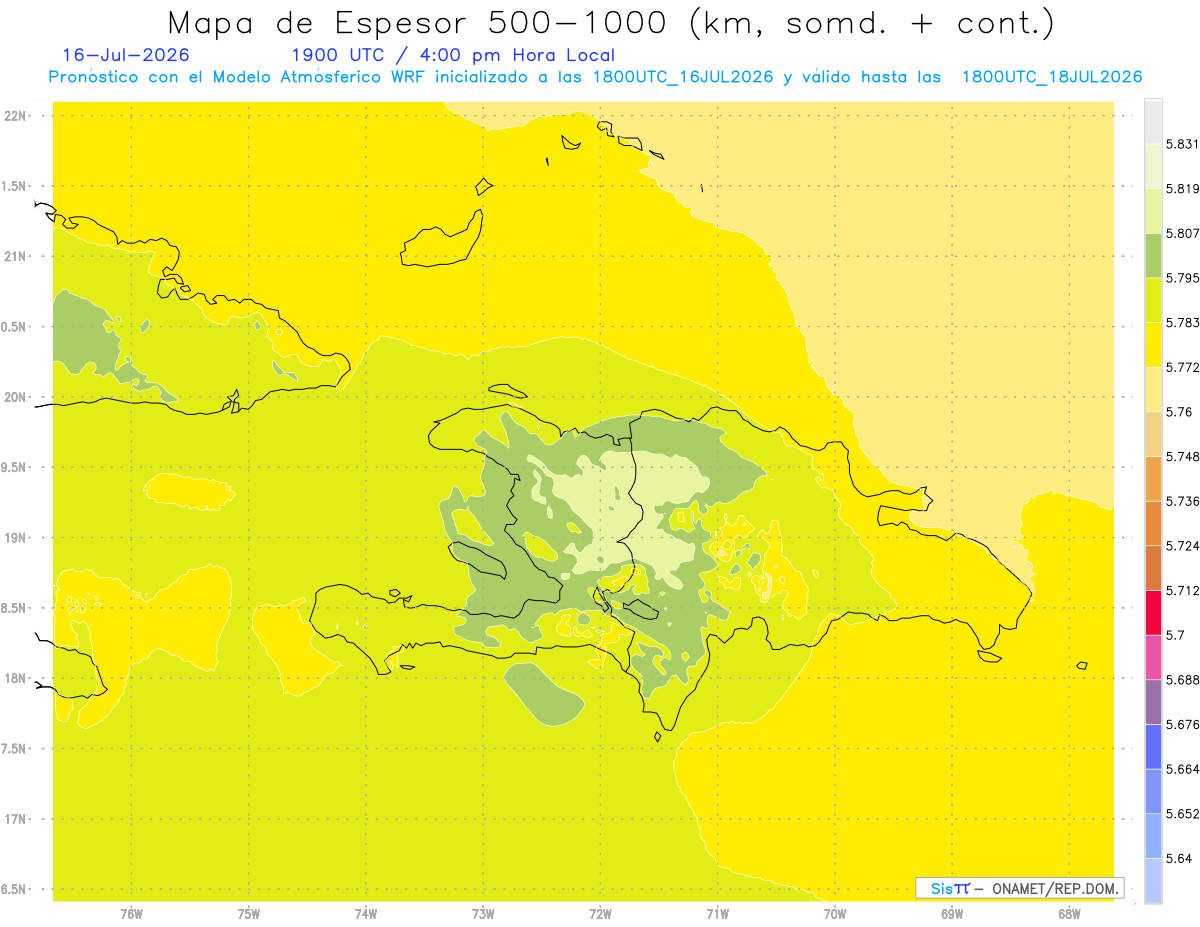This screenshot has height=927, width=1200.
Task: Click the 6.5N latitude label
Action: click(x=12, y=889)
